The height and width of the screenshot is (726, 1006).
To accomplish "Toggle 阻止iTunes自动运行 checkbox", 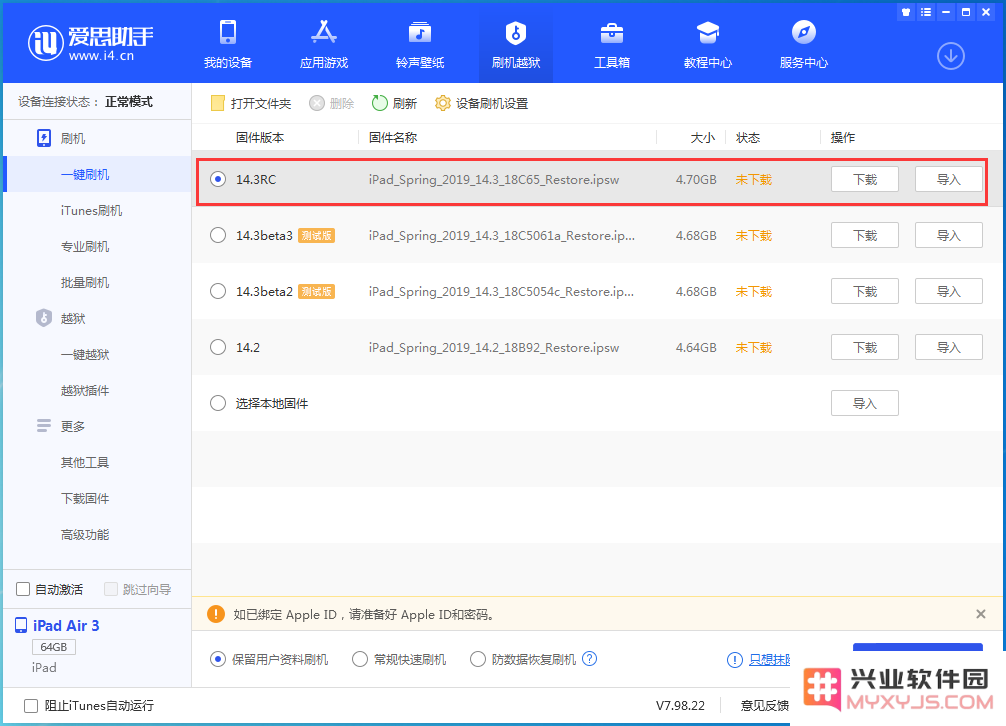I will click(x=31, y=705).
